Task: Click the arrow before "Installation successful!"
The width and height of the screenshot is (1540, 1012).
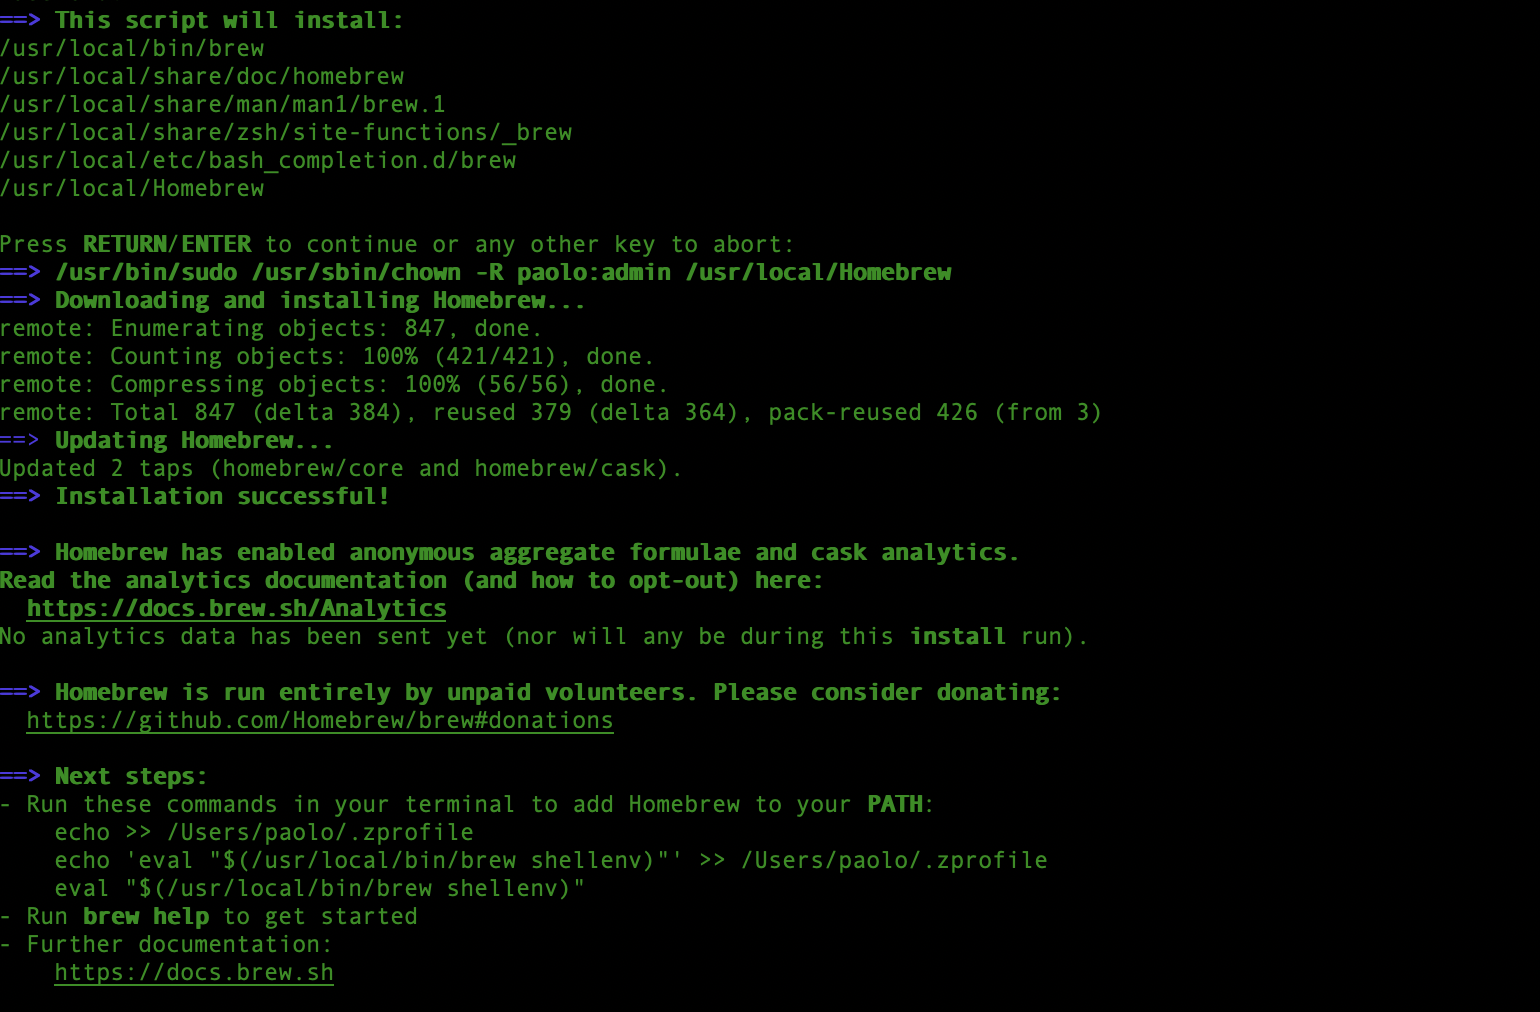Action: 20,496
